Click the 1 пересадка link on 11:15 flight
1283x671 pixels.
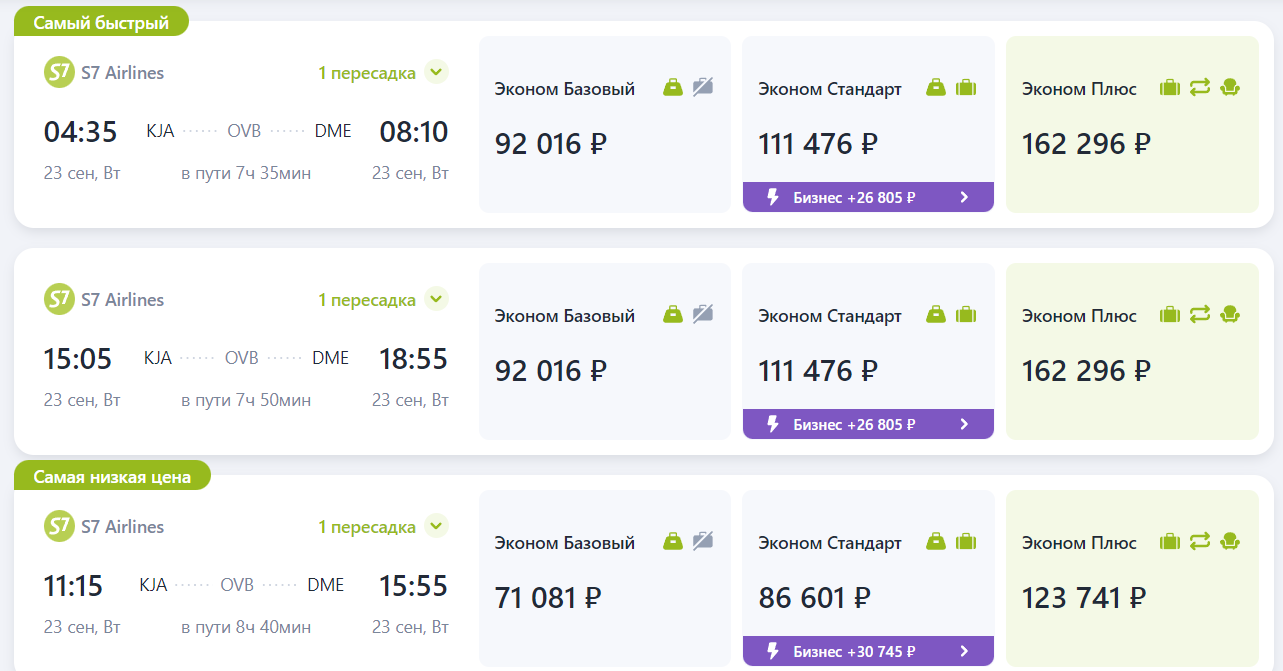[367, 526]
